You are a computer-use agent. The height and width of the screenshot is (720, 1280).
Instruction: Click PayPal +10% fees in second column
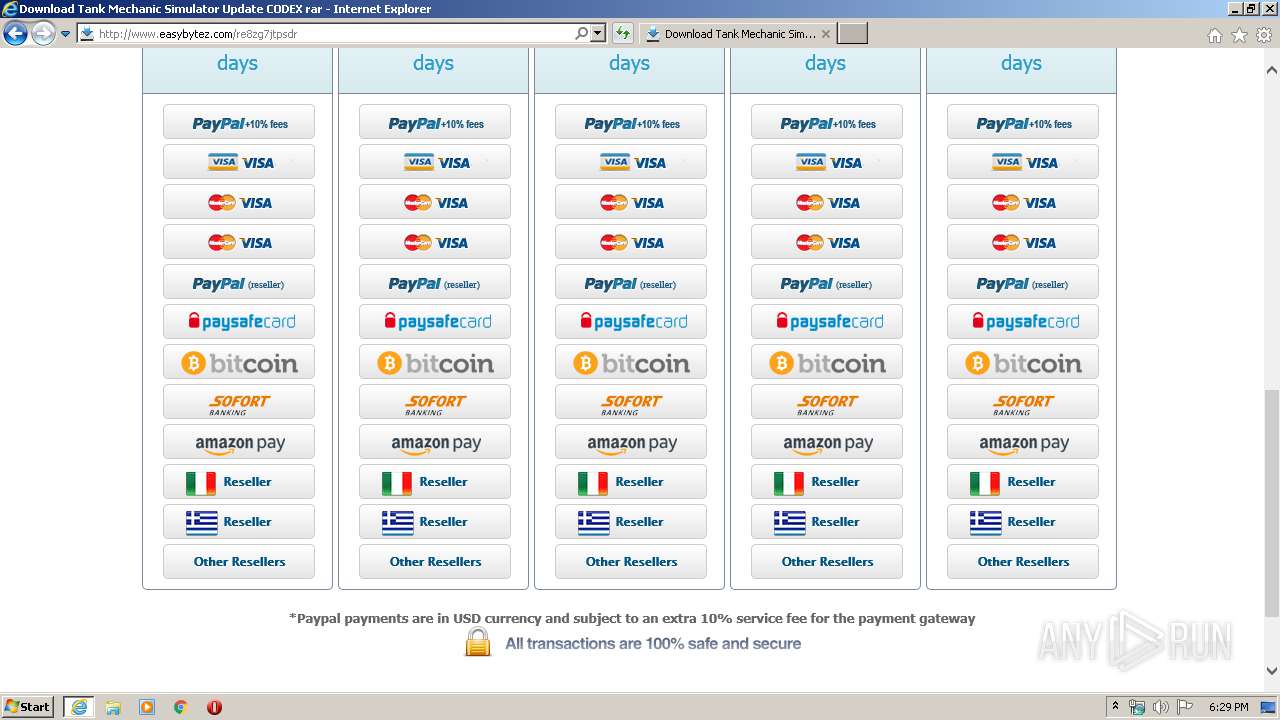pyautogui.click(x=435, y=122)
